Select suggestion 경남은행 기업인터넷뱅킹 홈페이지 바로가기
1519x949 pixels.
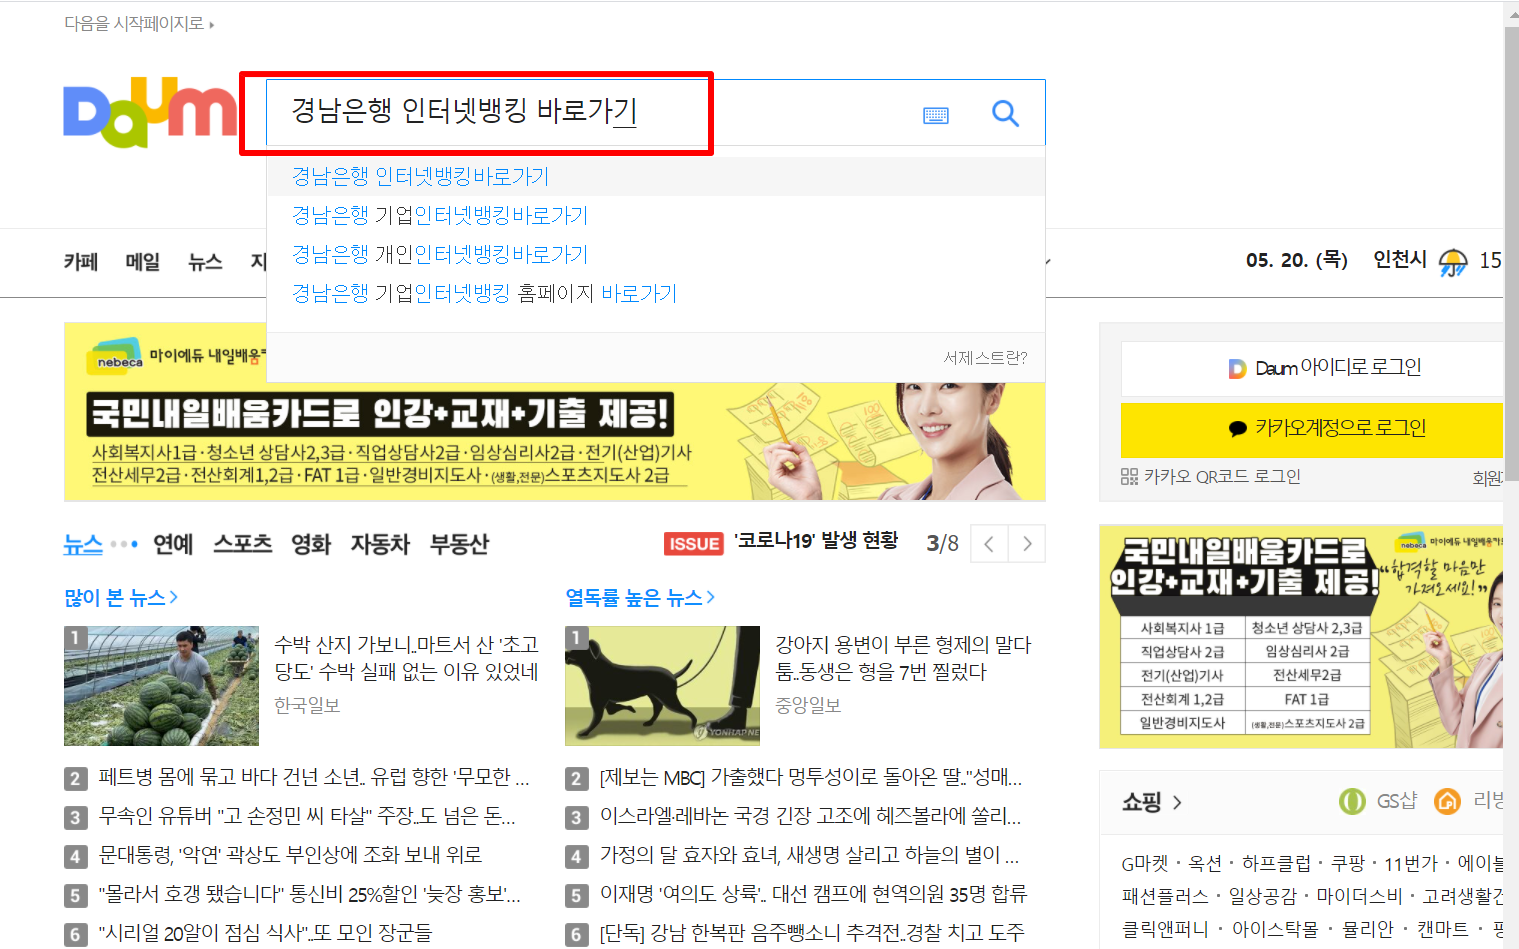pos(484,294)
